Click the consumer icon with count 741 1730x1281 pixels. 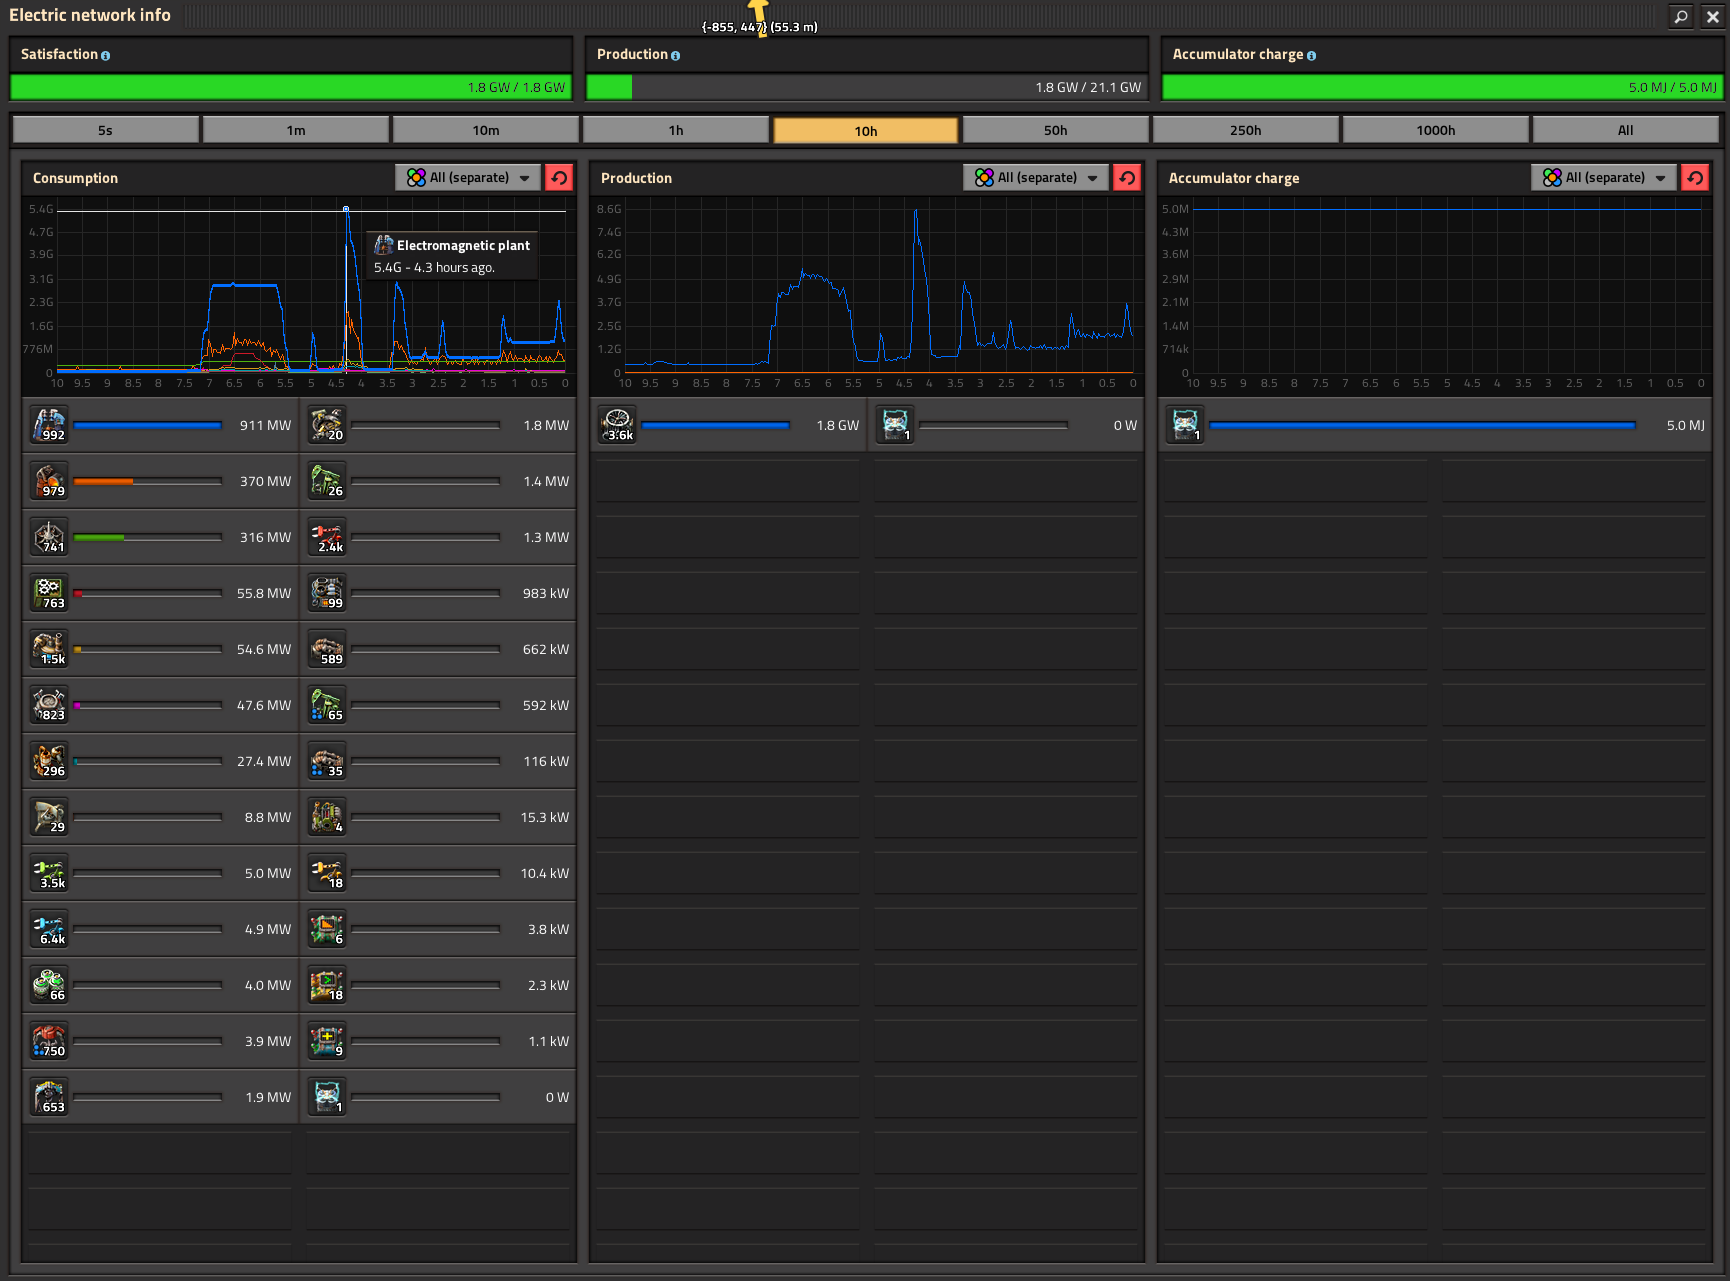click(x=48, y=537)
